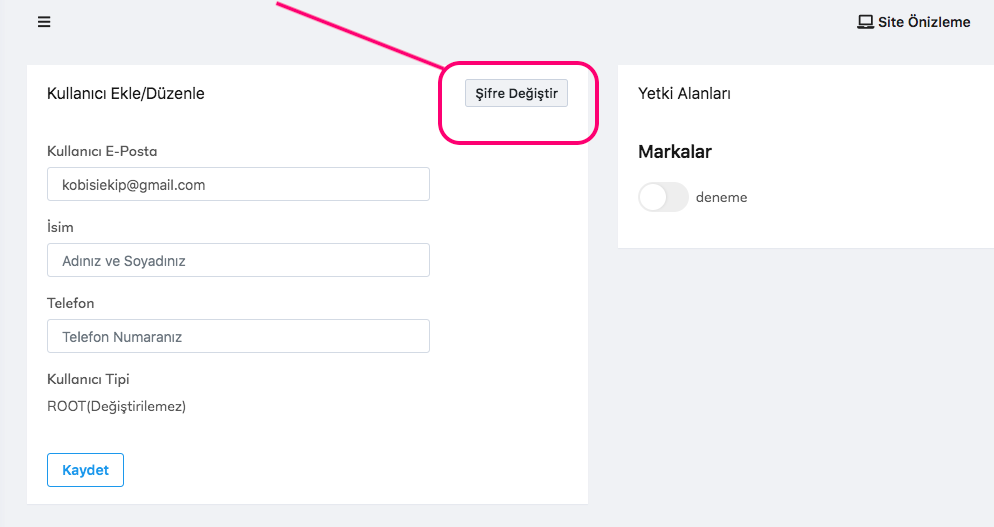Click the Kullanıcı E-Posta field label
Image resolution: width=994 pixels, height=527 pixels.
102,151
